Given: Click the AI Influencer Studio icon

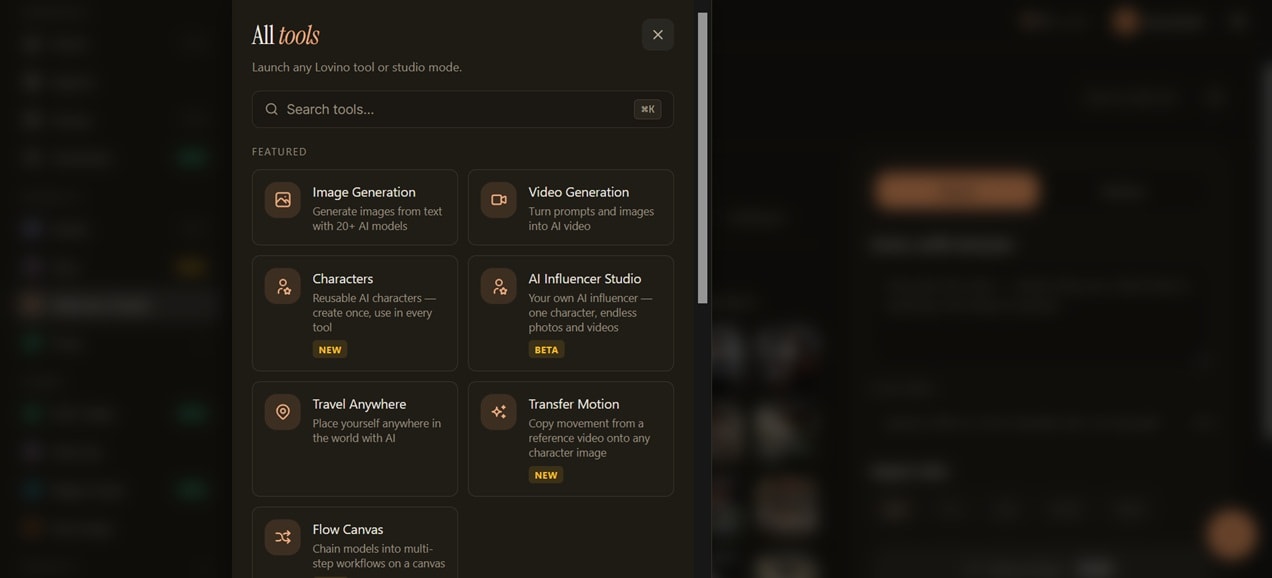Looking at the screenshot, I should pyautogui.click(x=499, y=287).
